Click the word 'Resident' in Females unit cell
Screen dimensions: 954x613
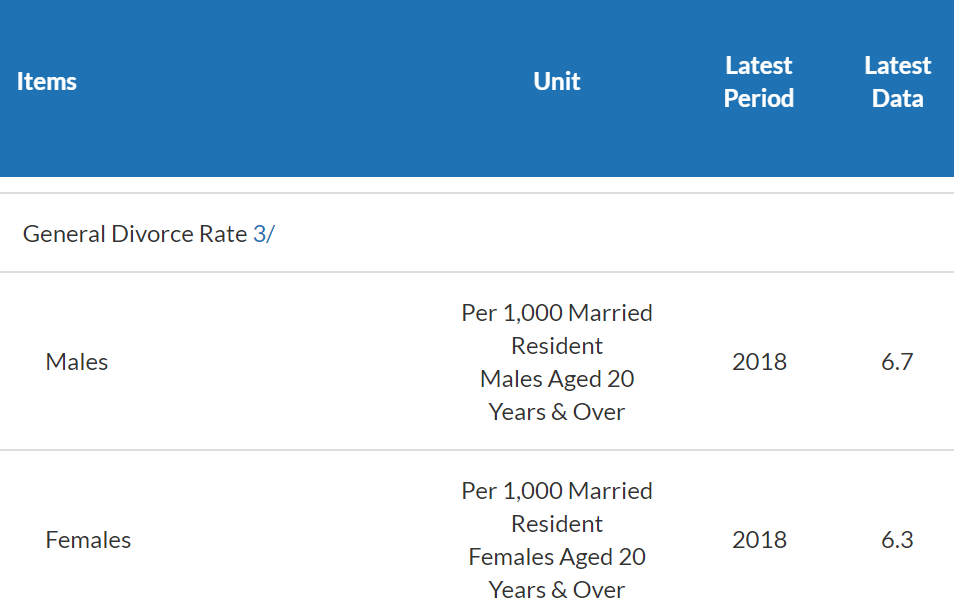tap(557, 524)
